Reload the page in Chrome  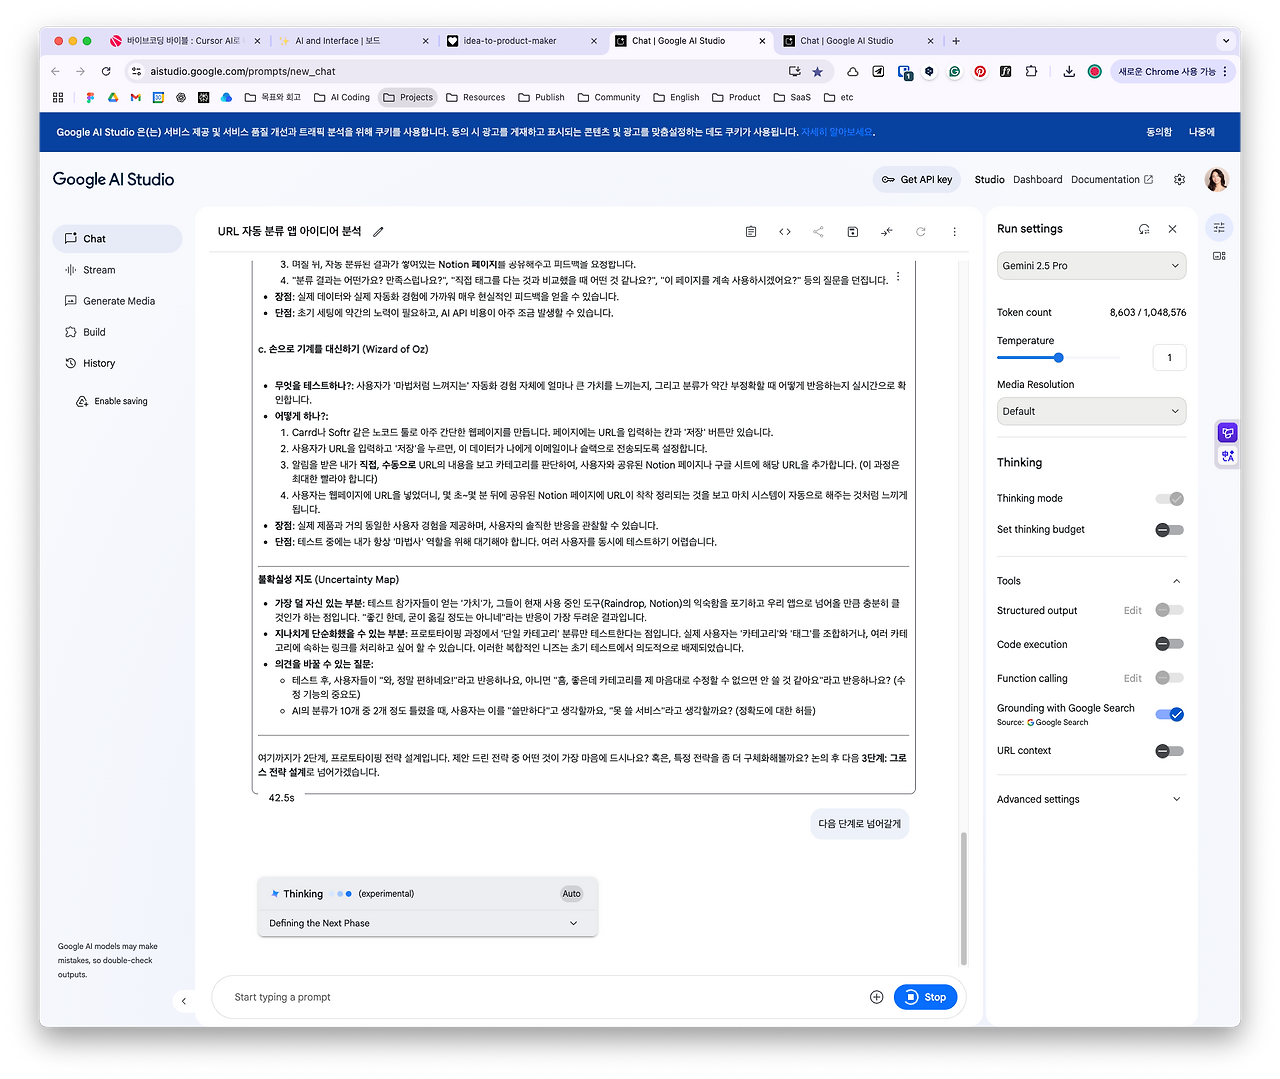106,72
